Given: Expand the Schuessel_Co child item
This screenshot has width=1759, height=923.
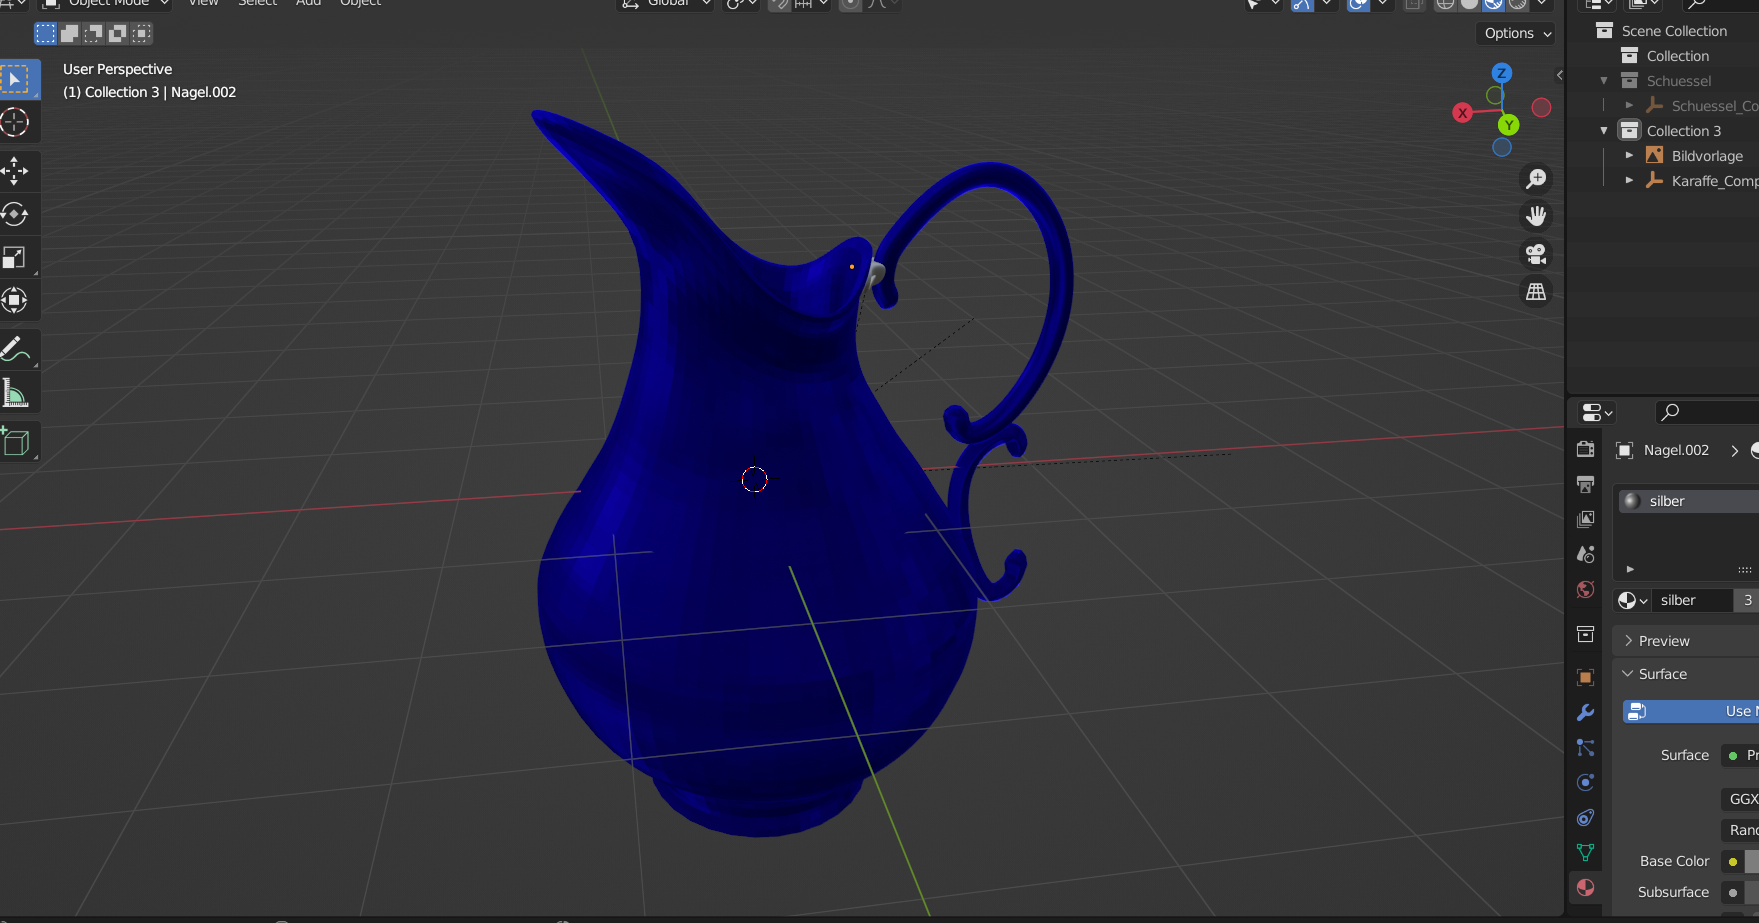Looking at the screenshot, I should 1629,106.
